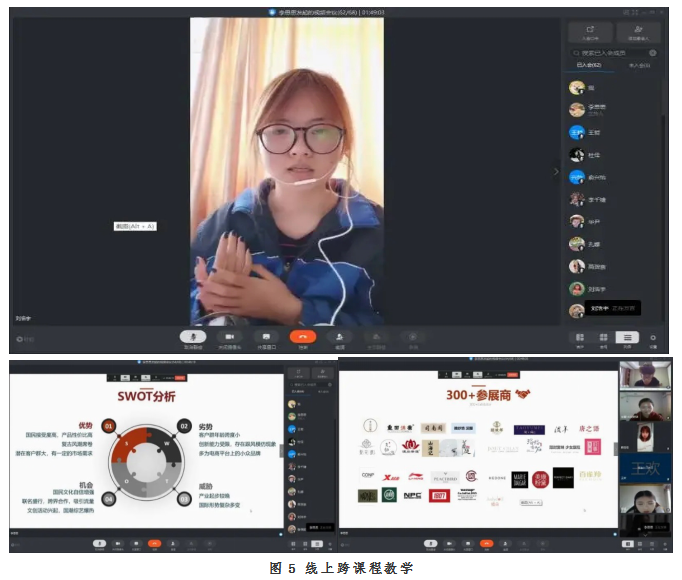682x580 pixels.
Task: Clear the member search box
Action: click(651, 52)
